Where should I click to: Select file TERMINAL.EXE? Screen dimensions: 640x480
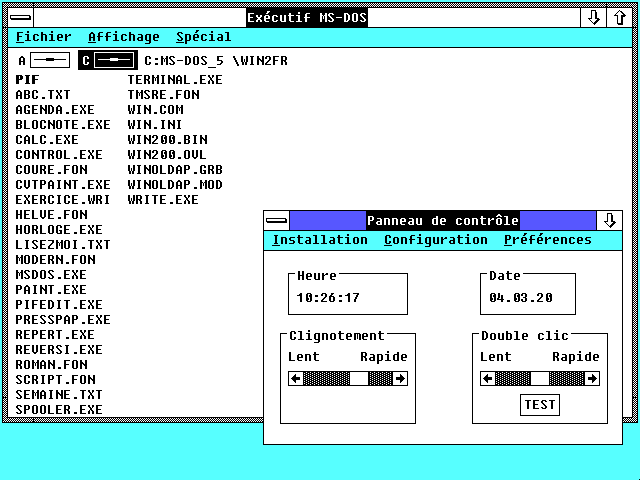pos(175,80)
